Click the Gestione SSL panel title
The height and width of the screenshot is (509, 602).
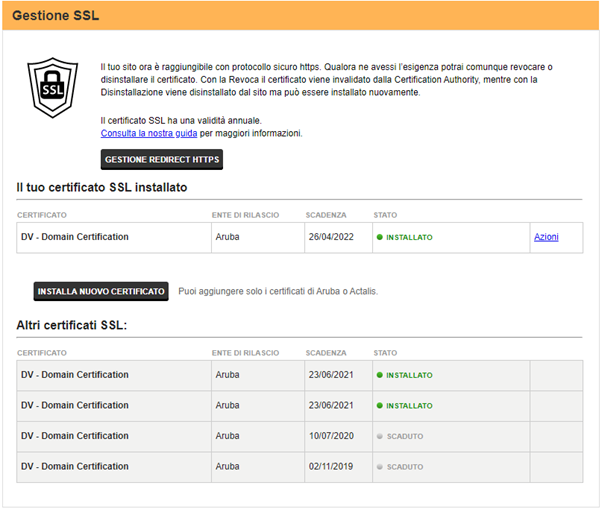click(x=55, y=17)
